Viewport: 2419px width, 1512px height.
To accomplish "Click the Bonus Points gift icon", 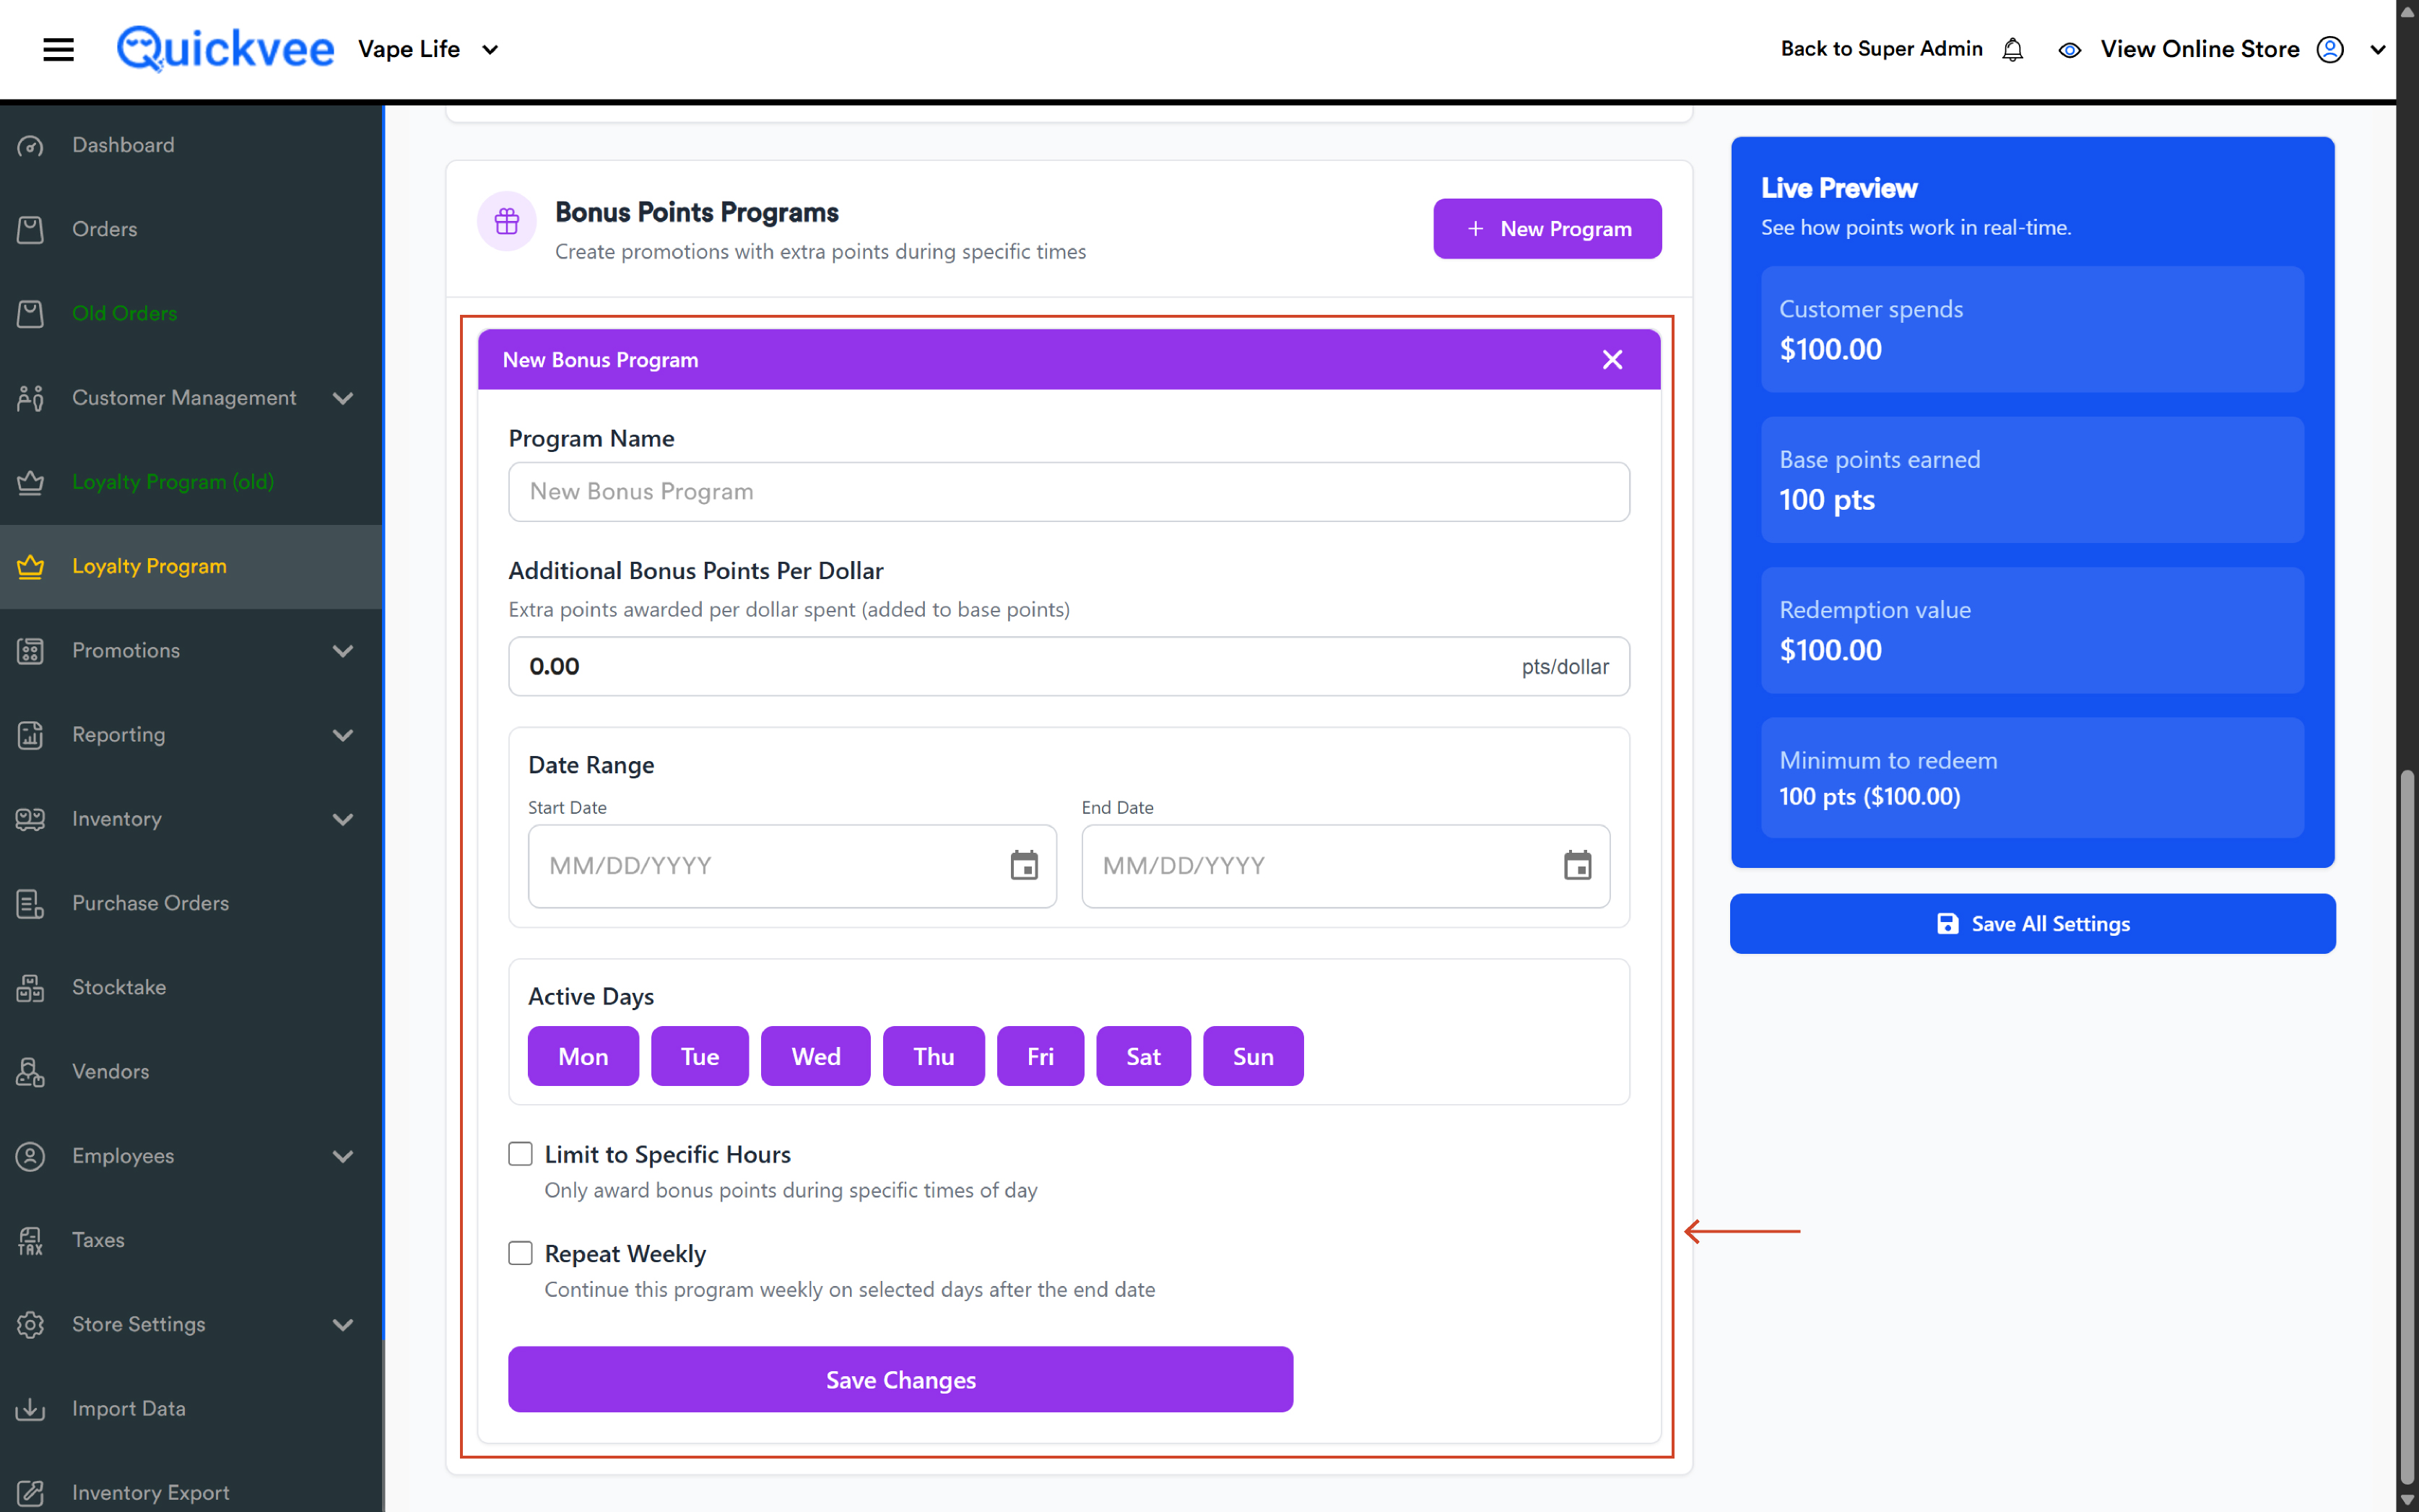I will [507, 221].
